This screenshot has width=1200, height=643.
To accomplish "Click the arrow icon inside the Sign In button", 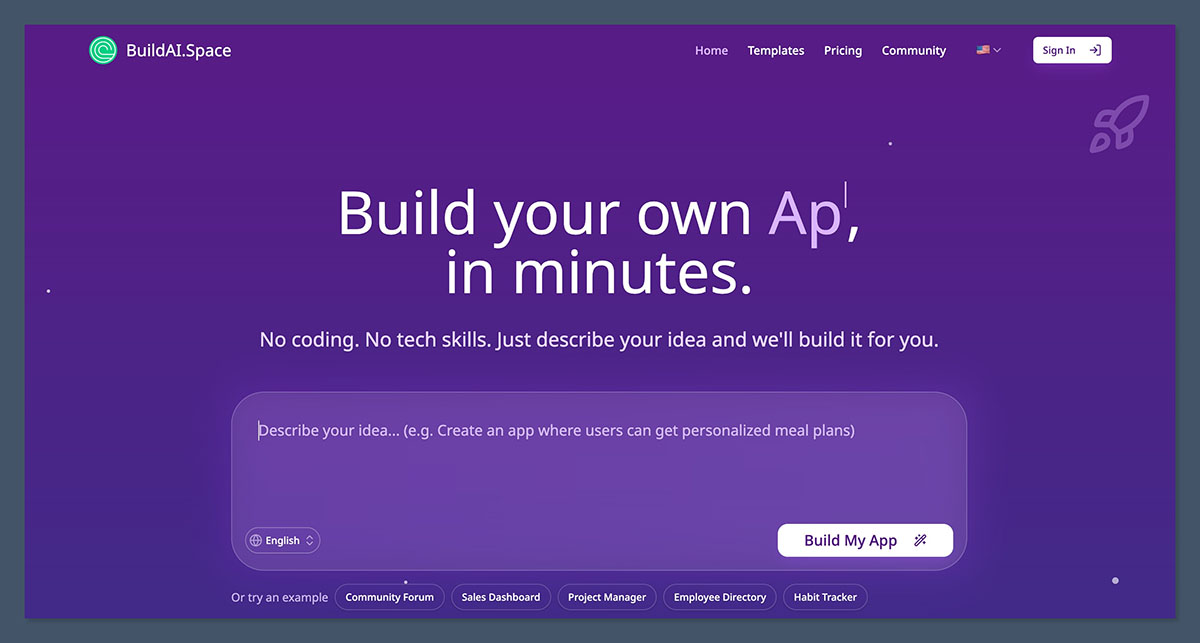I will coord(1095,49).
